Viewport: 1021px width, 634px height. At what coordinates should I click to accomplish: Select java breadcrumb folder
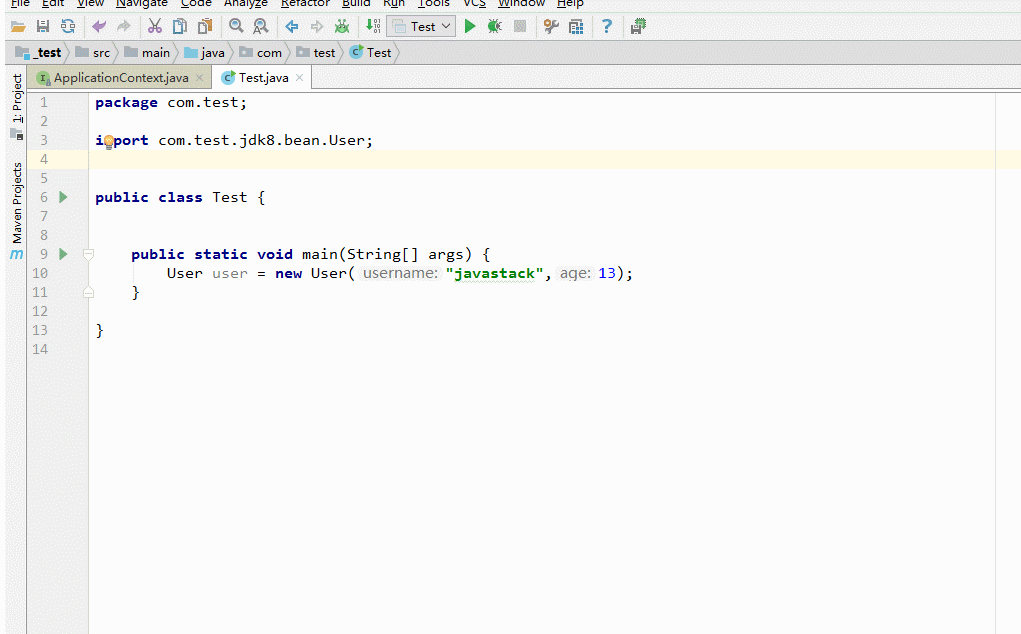pos(204,53)
